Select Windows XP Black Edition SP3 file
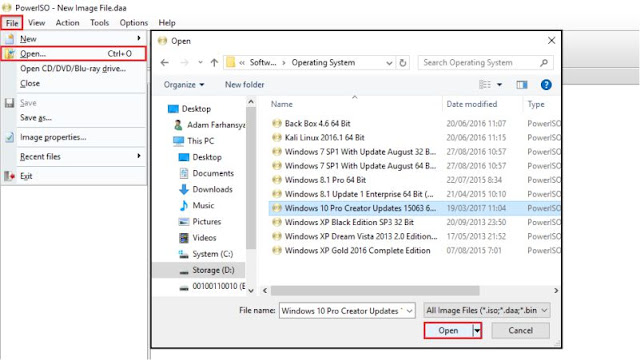640x360 pixels. coord(349,222)
